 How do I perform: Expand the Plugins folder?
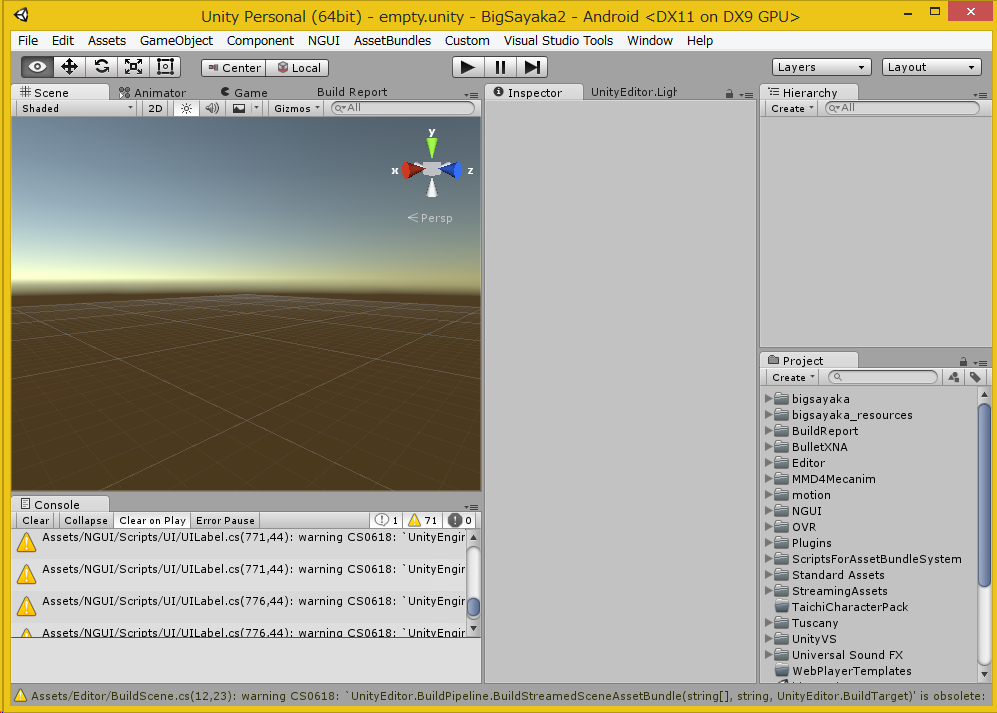click(x=768, y=543)
